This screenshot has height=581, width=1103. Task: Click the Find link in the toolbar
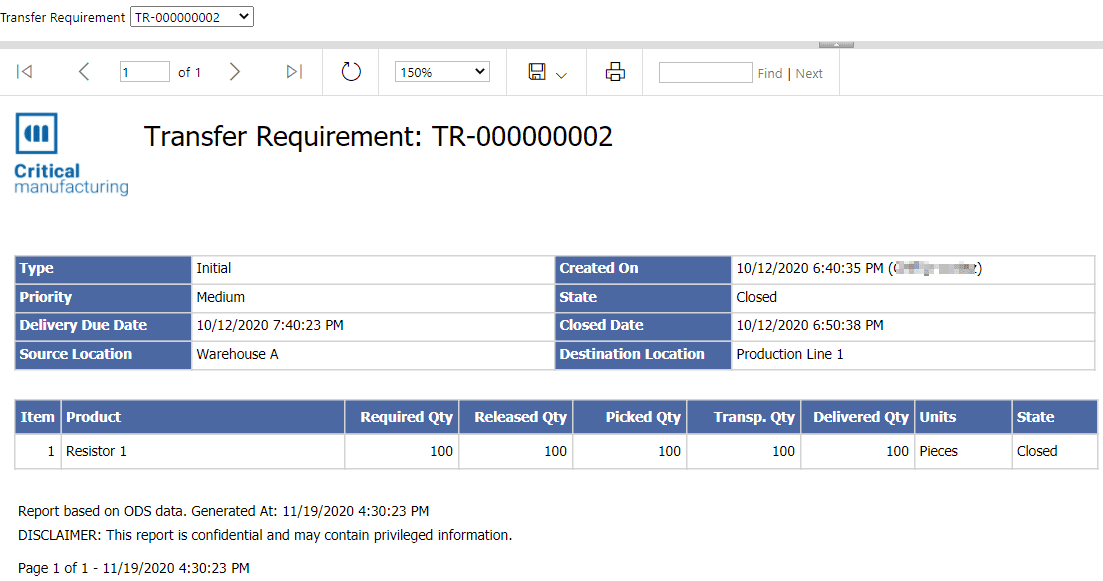pos(770,73)
